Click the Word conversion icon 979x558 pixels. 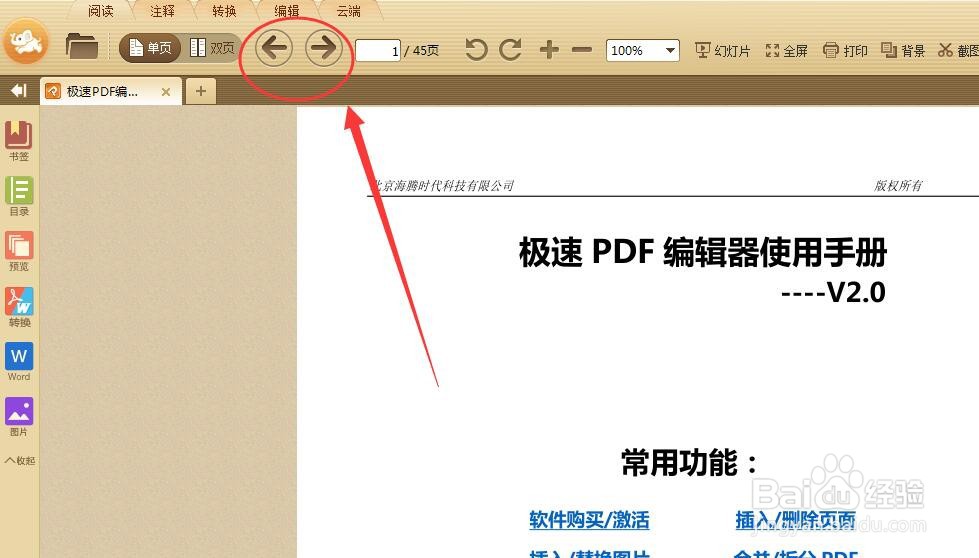click(x=19, y=361)
